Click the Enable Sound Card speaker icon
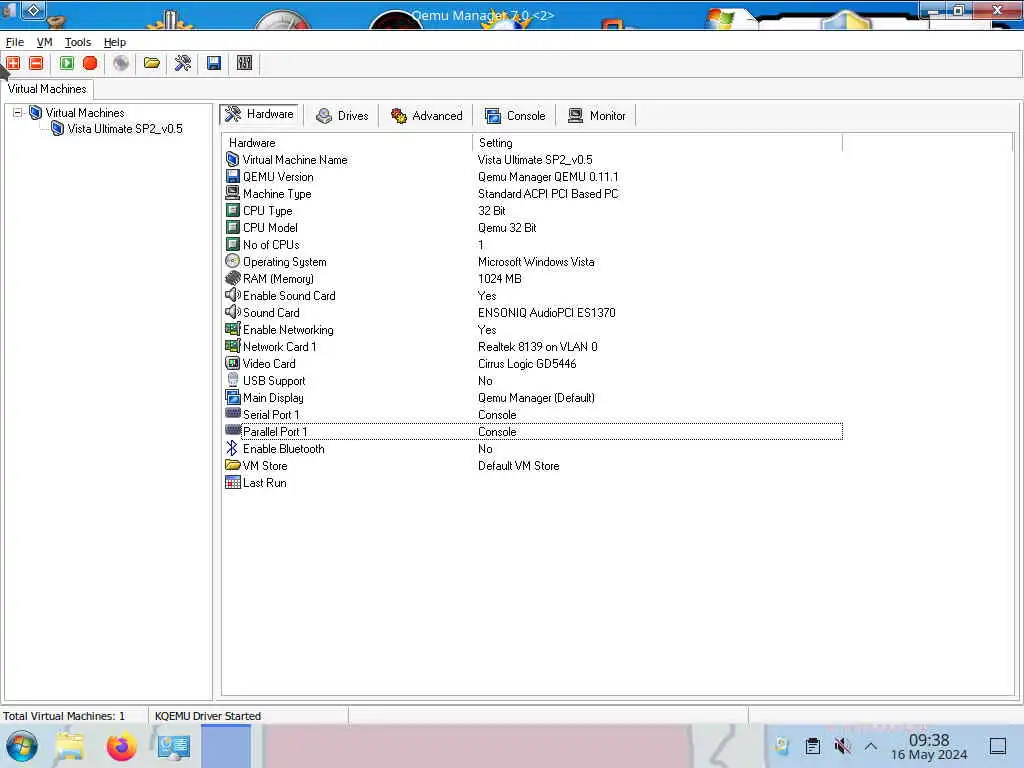 click(x=232, y=295)
